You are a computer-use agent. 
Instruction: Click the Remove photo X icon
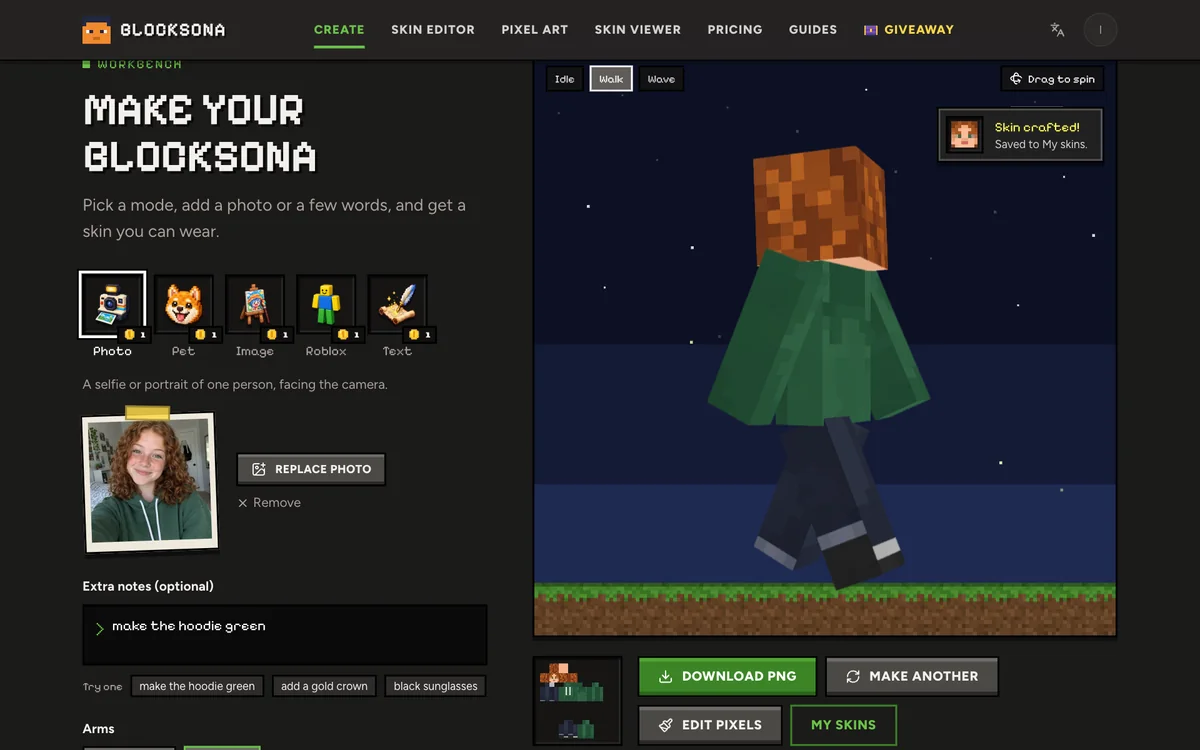[243, 503]
